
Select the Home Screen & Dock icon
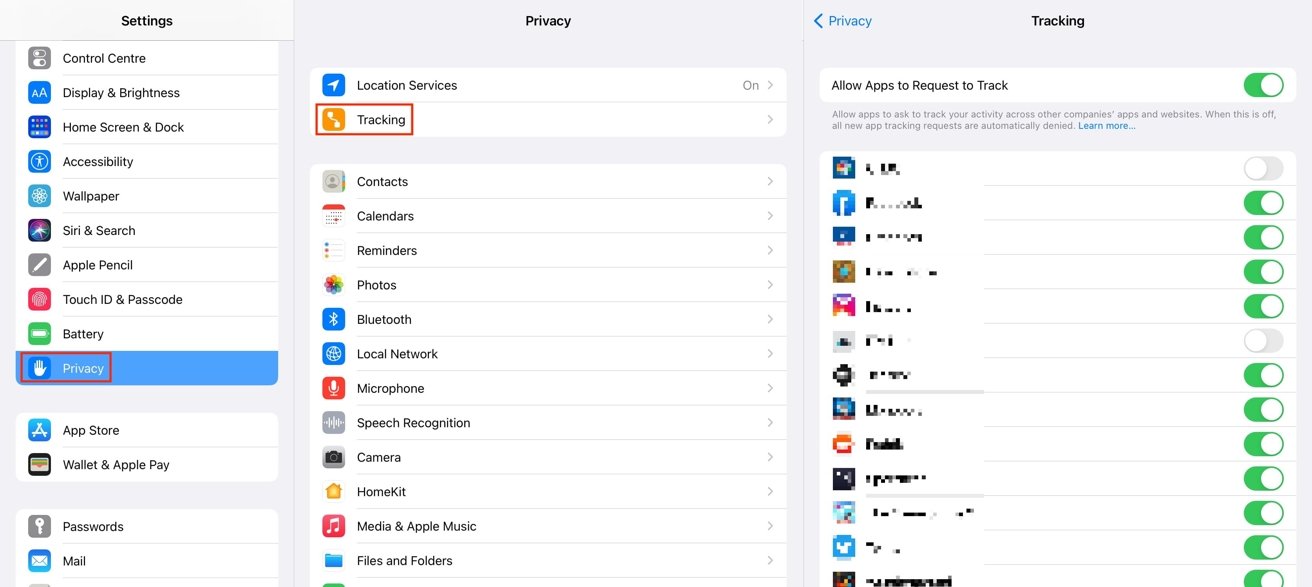[39, 127]
